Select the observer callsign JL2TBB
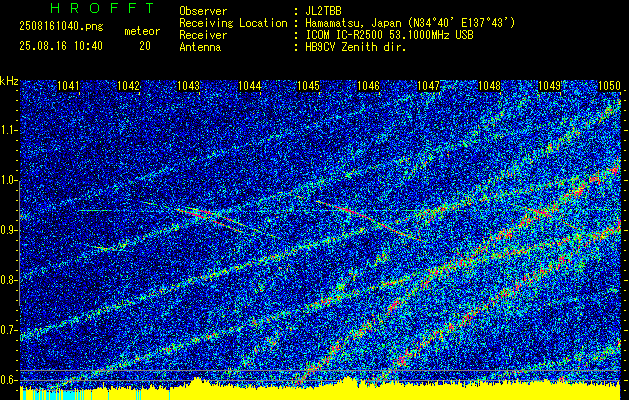Viewport: 629px width, 400px height. point(323,11)
